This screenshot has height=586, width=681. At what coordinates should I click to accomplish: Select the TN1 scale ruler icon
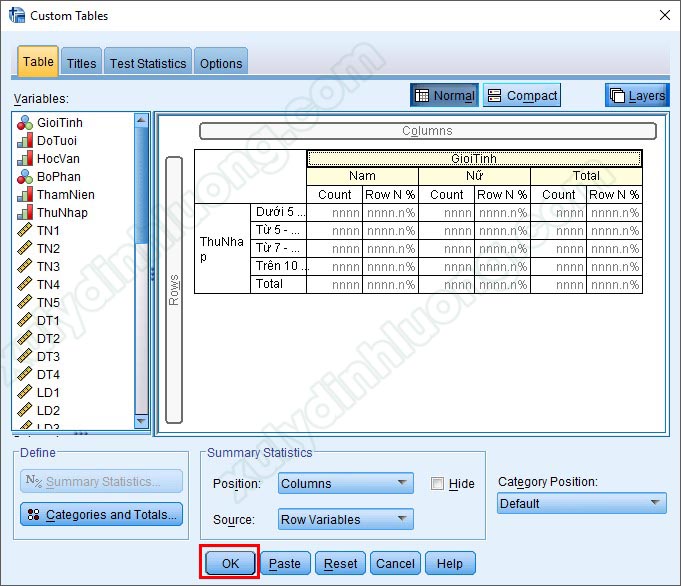point(25,230)
